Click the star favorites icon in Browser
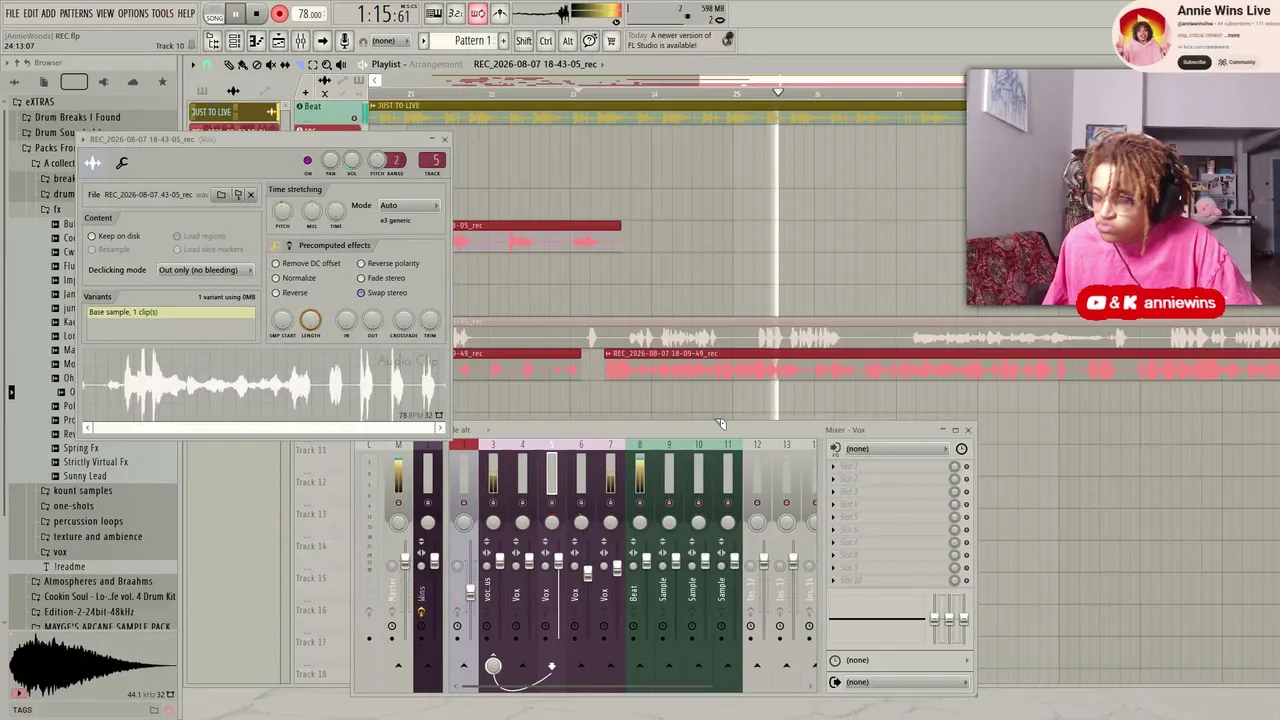1280x720 pixels. point(162,82)
